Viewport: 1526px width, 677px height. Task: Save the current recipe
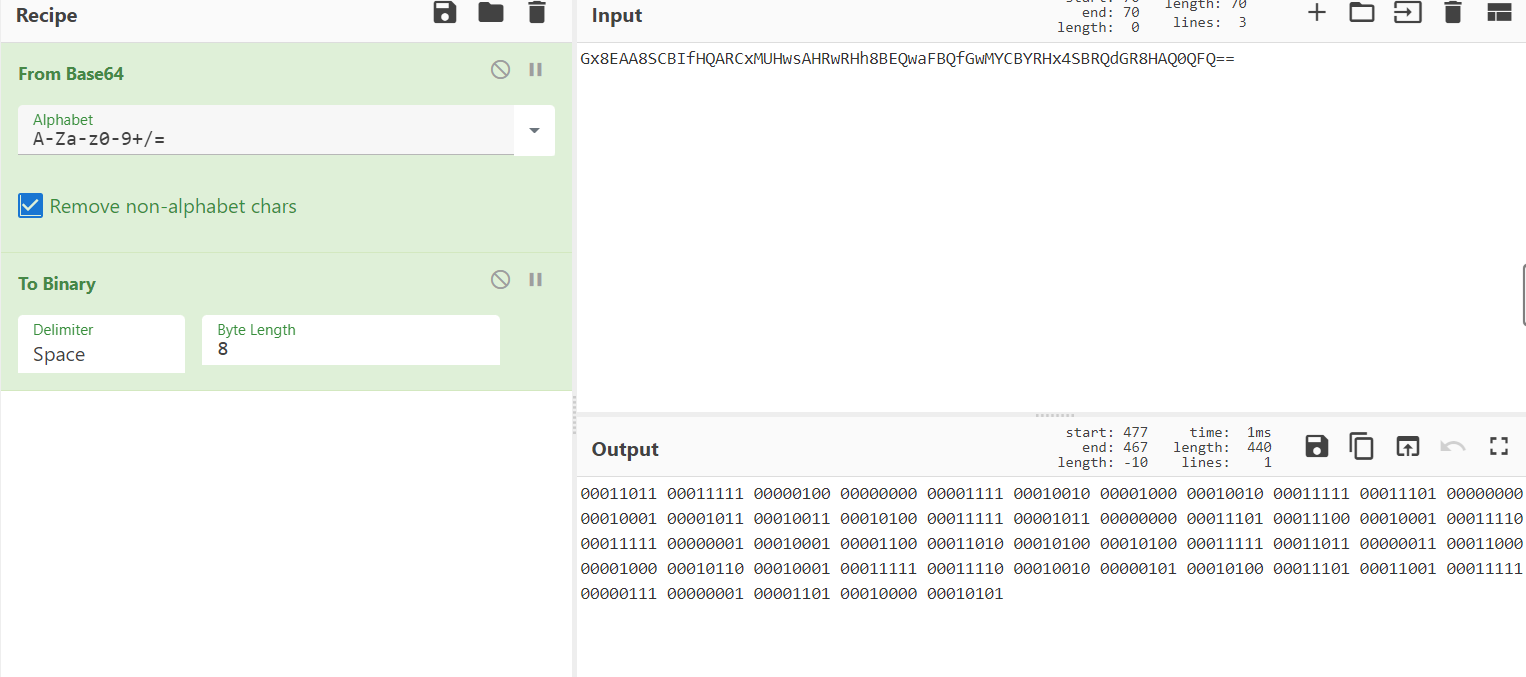click(444, 13)
